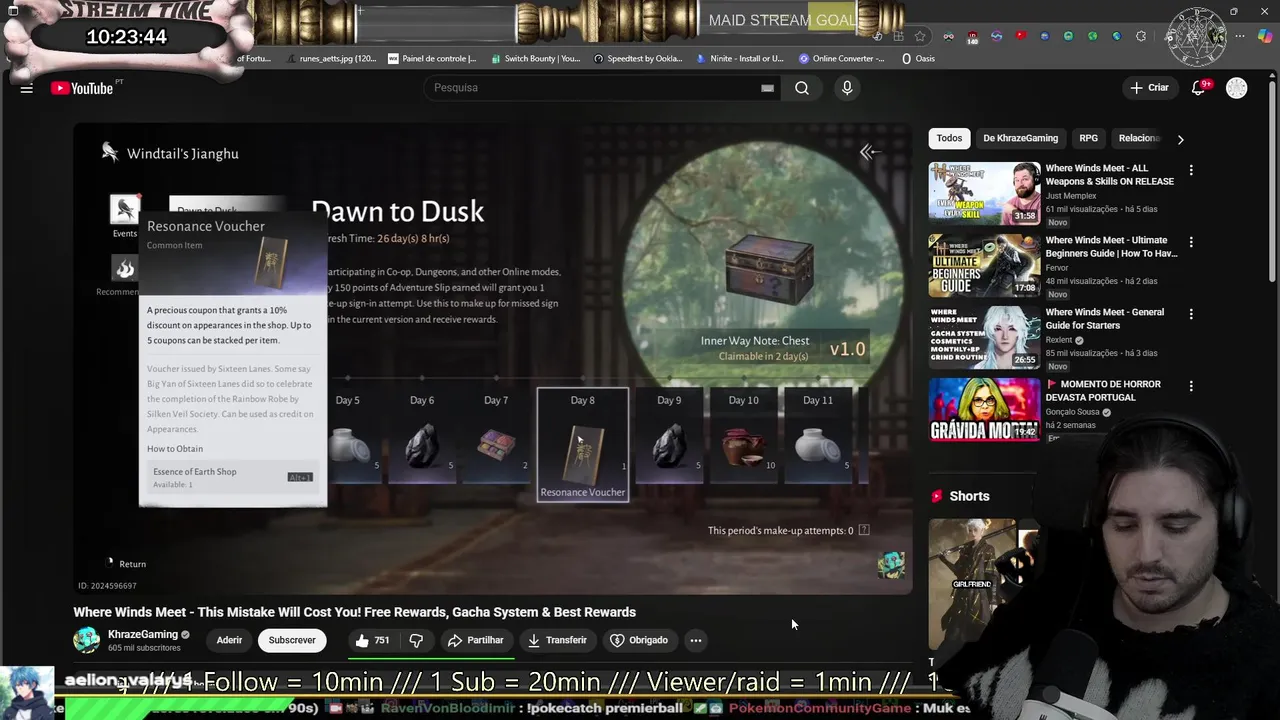
Task: Click the Obrigado thanks button
Action: 639,640
